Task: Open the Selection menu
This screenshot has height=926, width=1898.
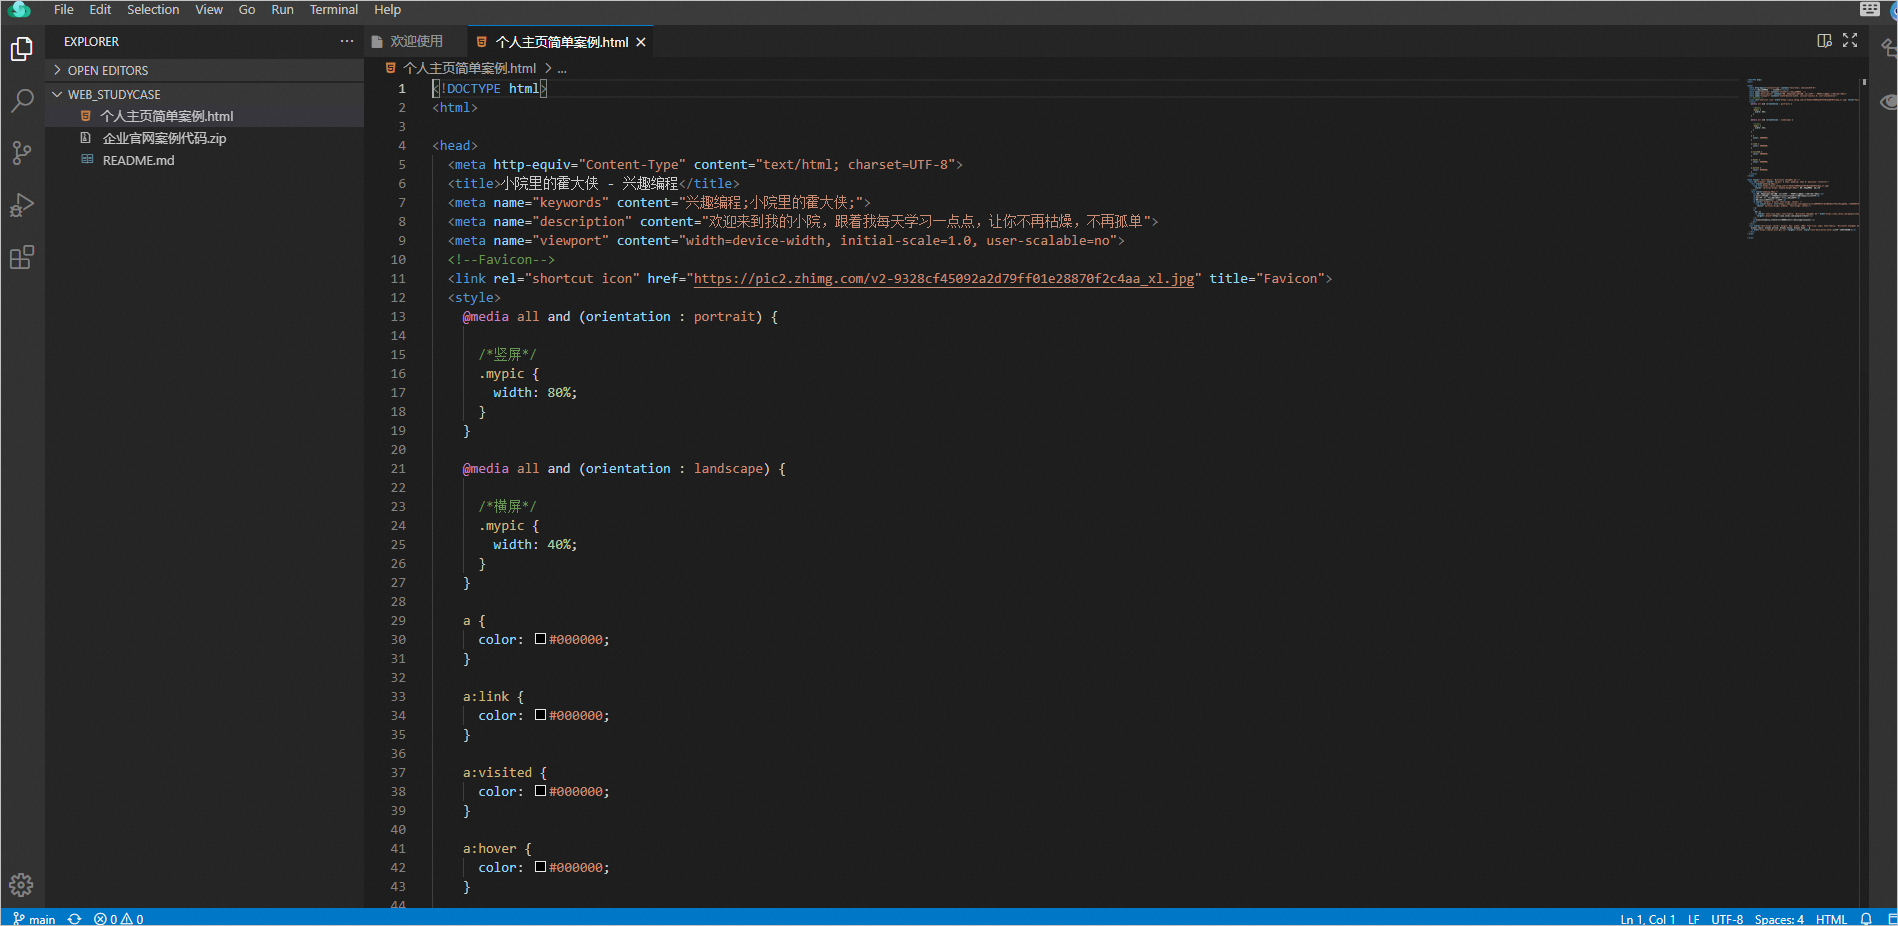Action: pyautogui.click(x=153, y=10)
